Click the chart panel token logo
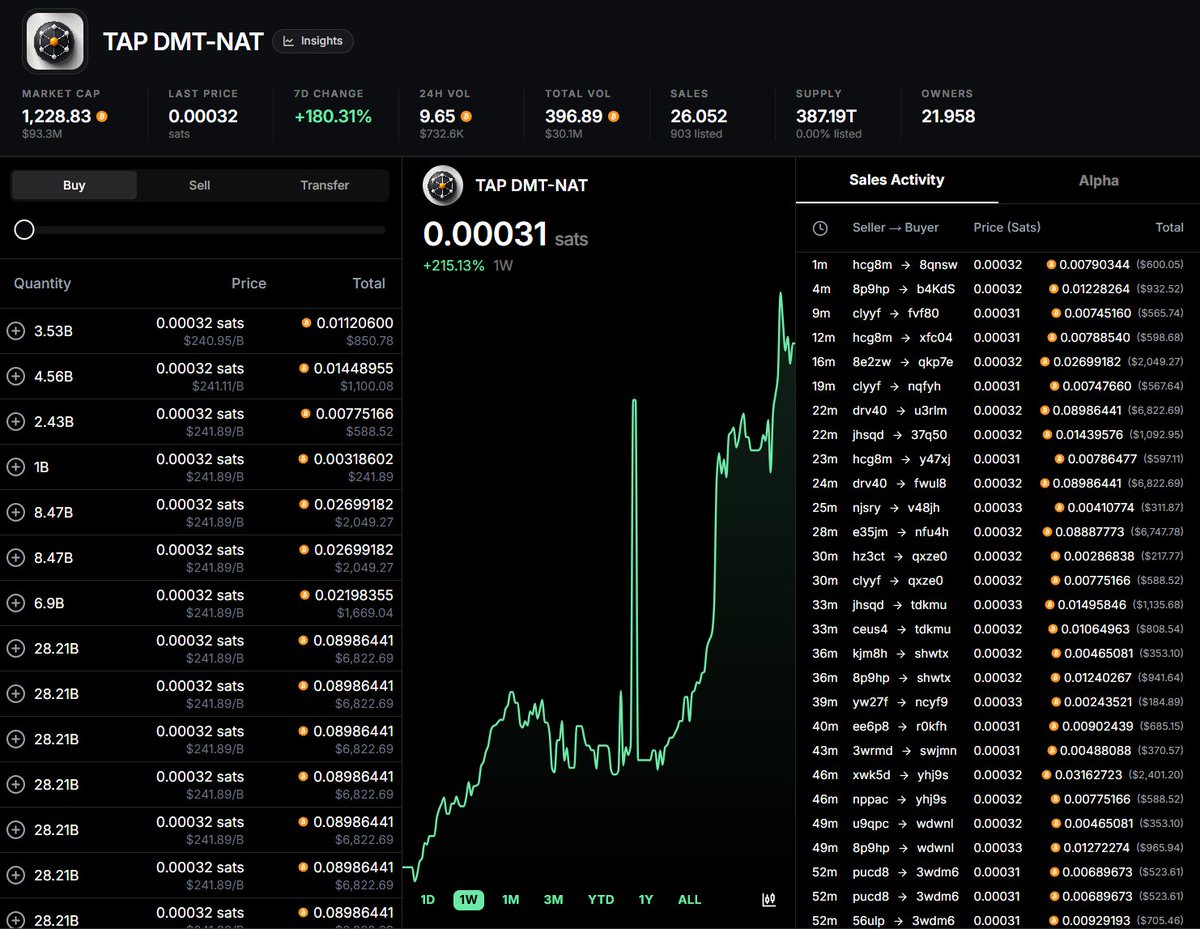Viewport: 1200px width, 929px height. coord(442,185)
